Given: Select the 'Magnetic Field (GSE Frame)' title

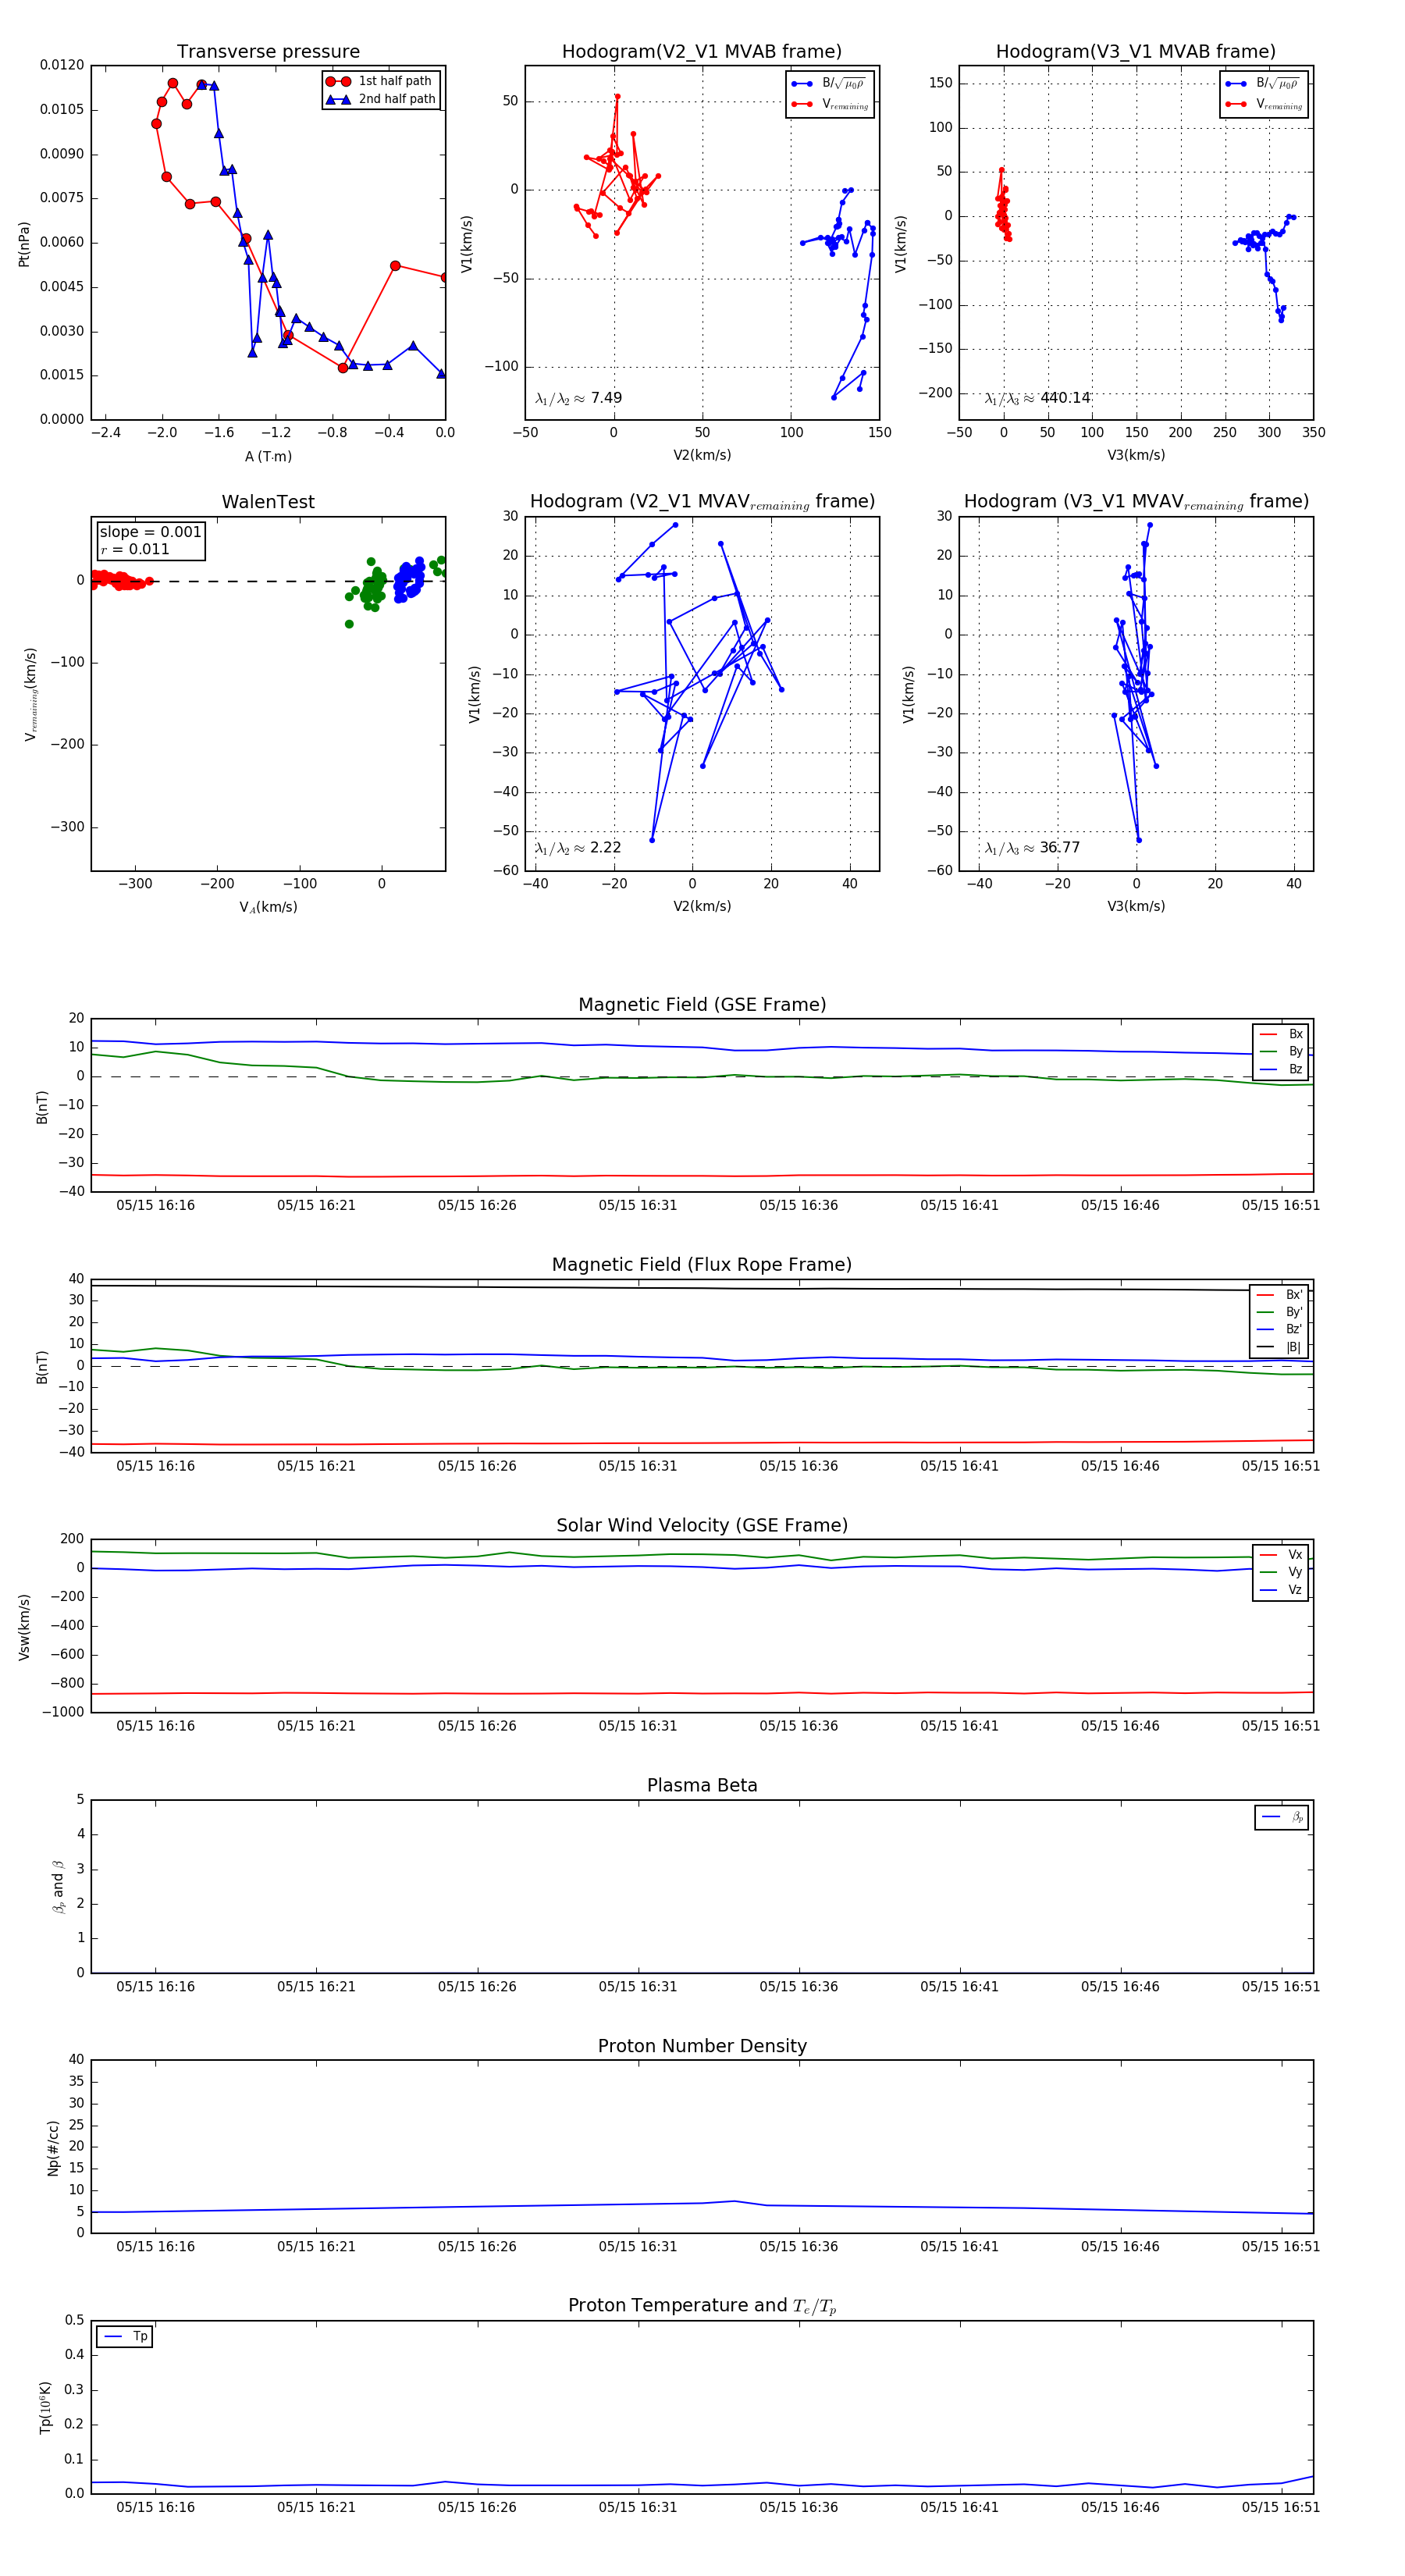Looking at the screenshot, I should [702, 1005].
